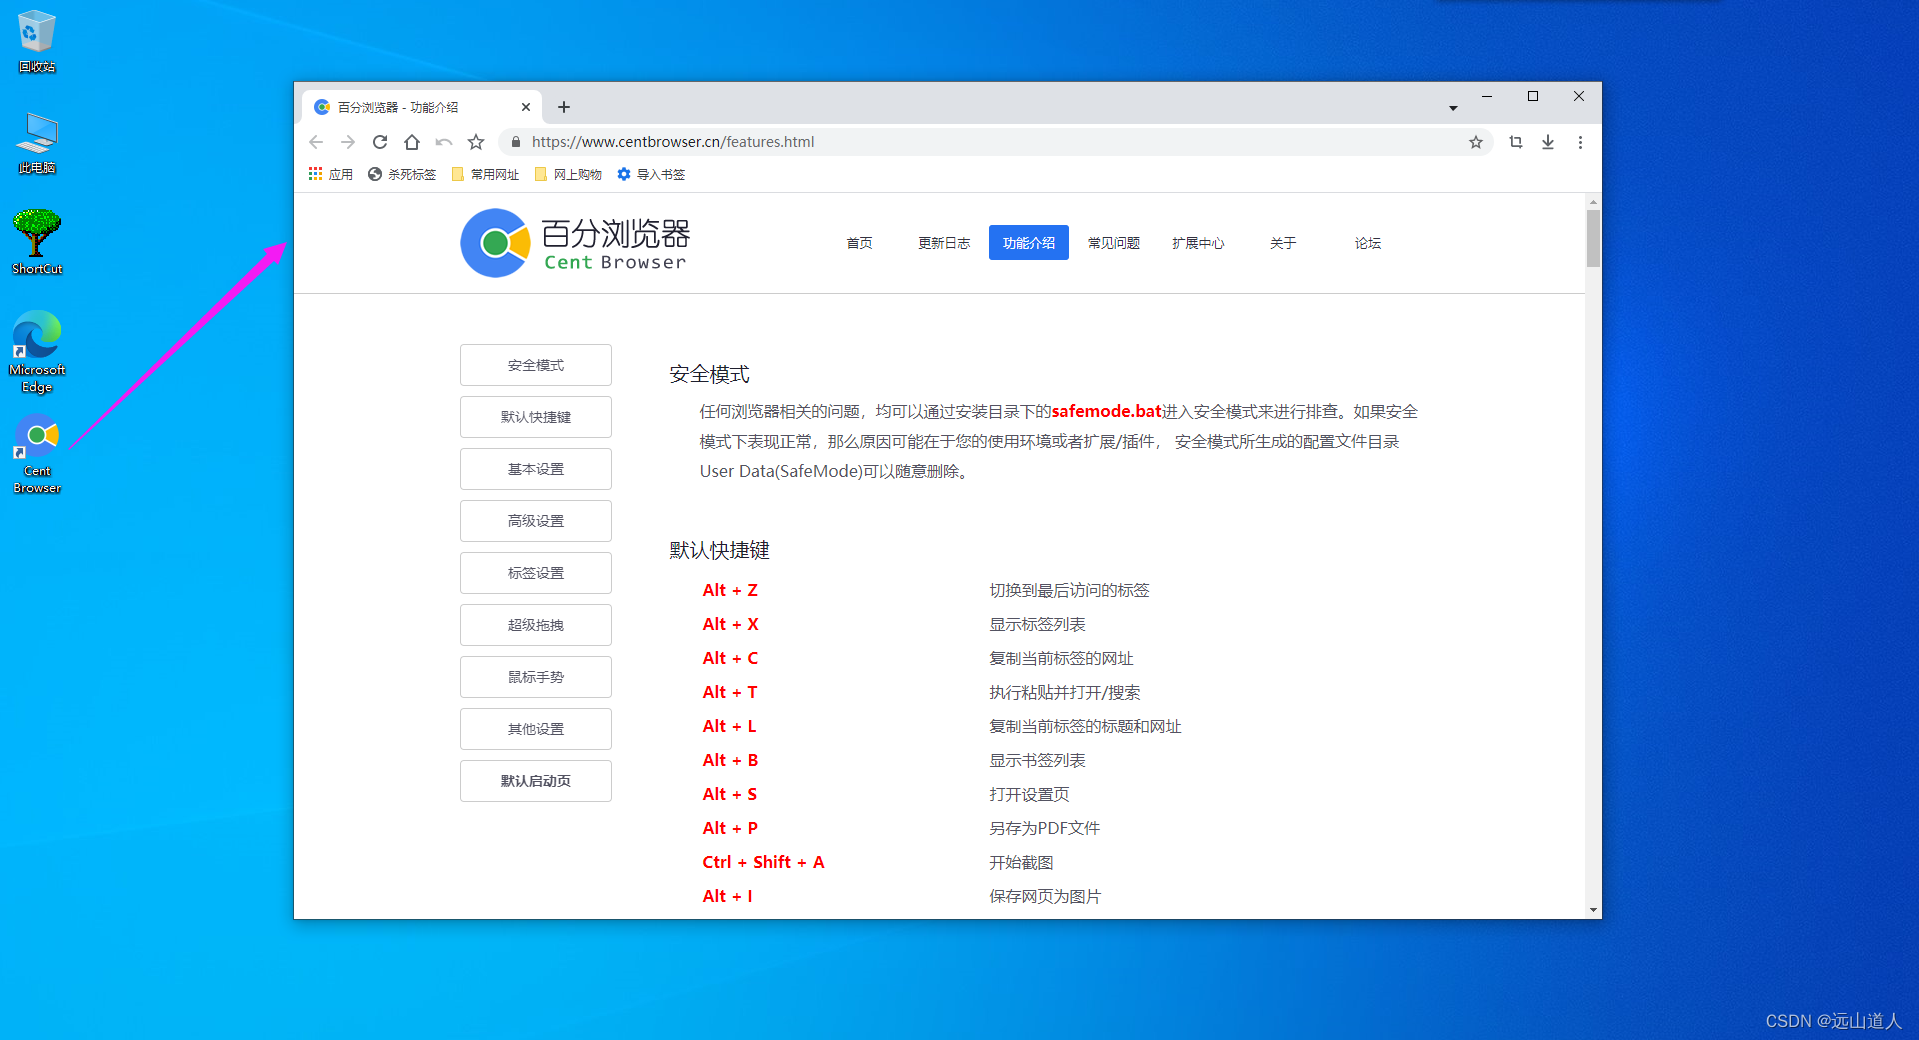Screen dimensions: 1919x1040
Task: Reload the page with the refresh icon
Action: point(380,142)
